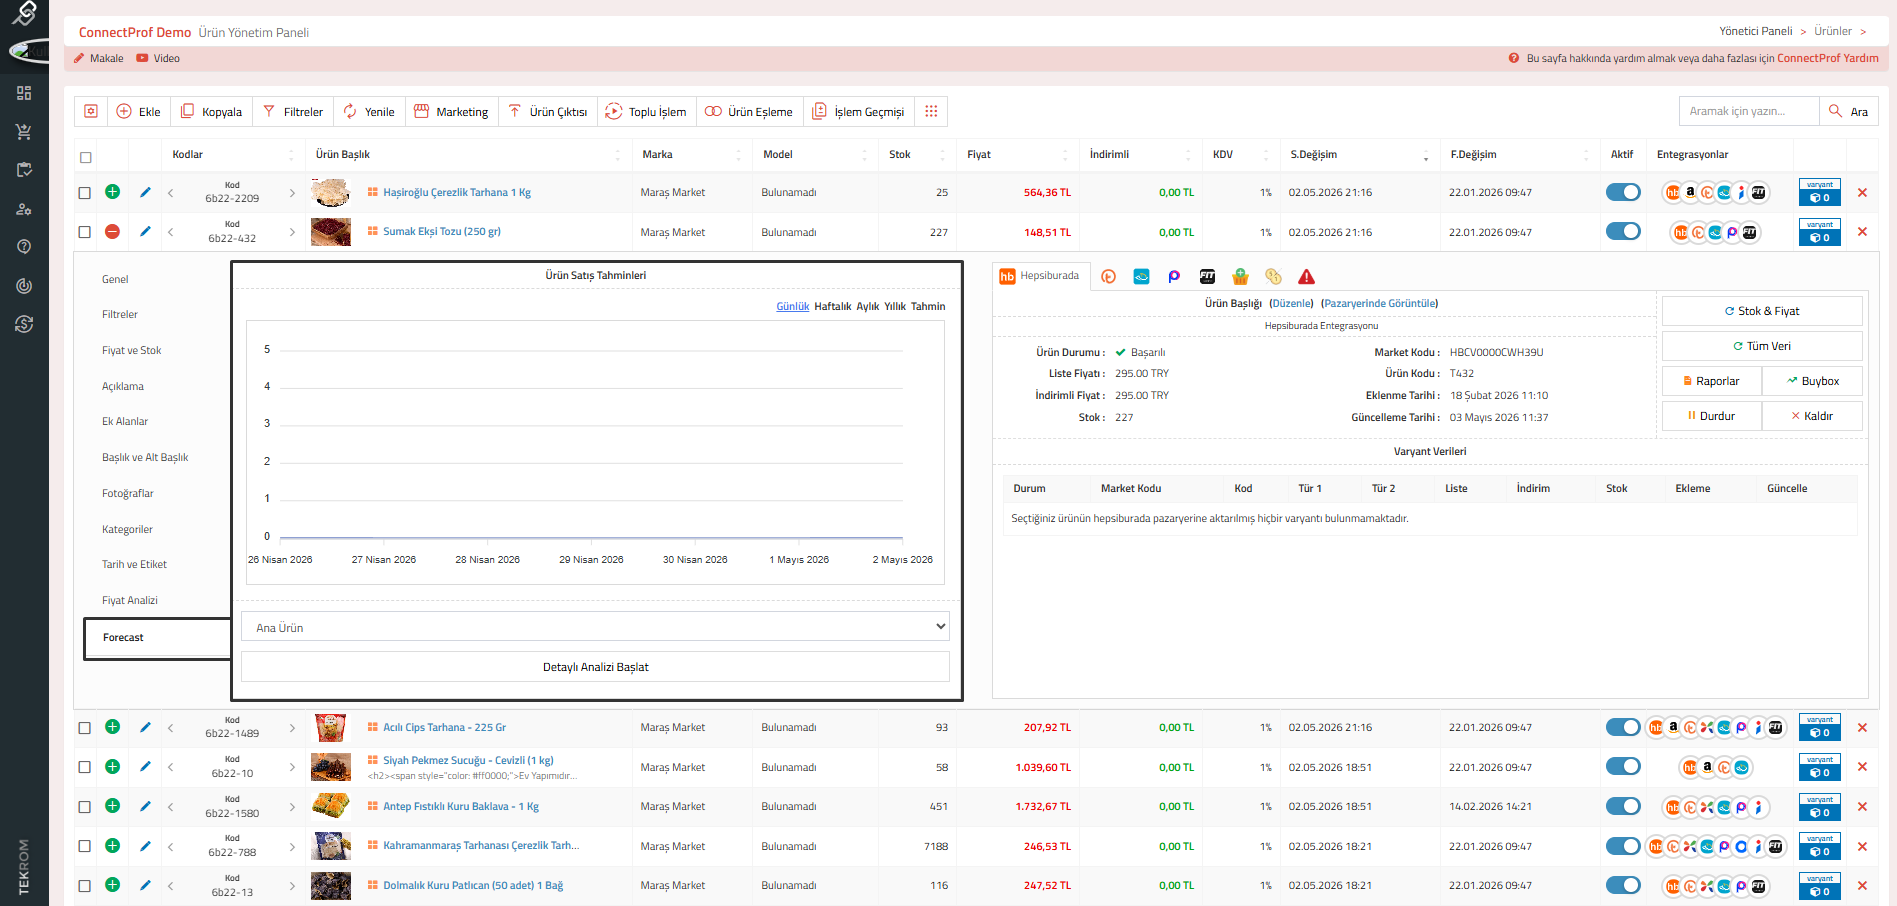Expand the Haşiroğlu Çerezlik Tarhana row details
Image resolution: width=1897 pixels, height=906 pixels.
[113, 192]
